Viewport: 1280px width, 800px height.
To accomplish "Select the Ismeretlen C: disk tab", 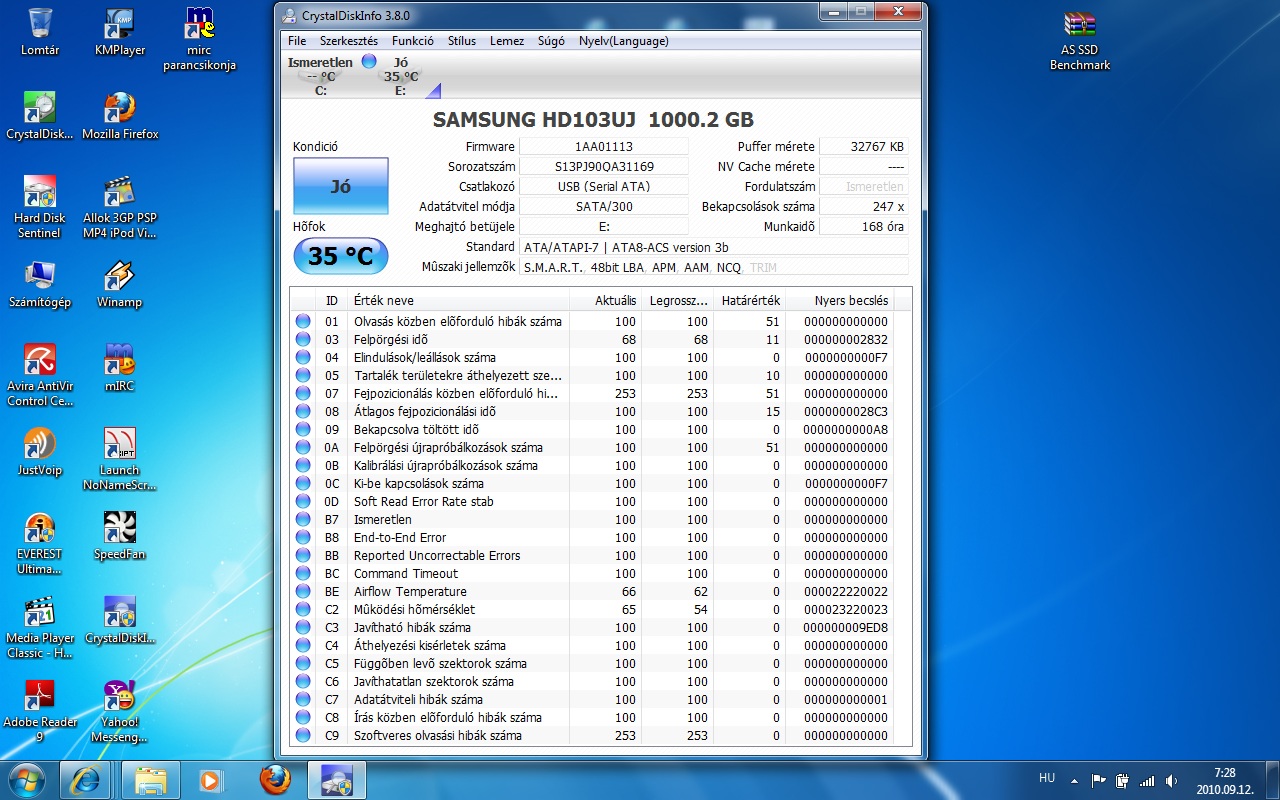I will pos(322,76).
